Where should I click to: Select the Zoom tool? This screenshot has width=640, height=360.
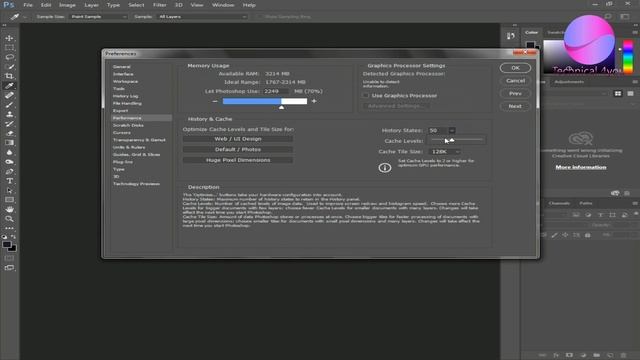[x=9, y=219]
